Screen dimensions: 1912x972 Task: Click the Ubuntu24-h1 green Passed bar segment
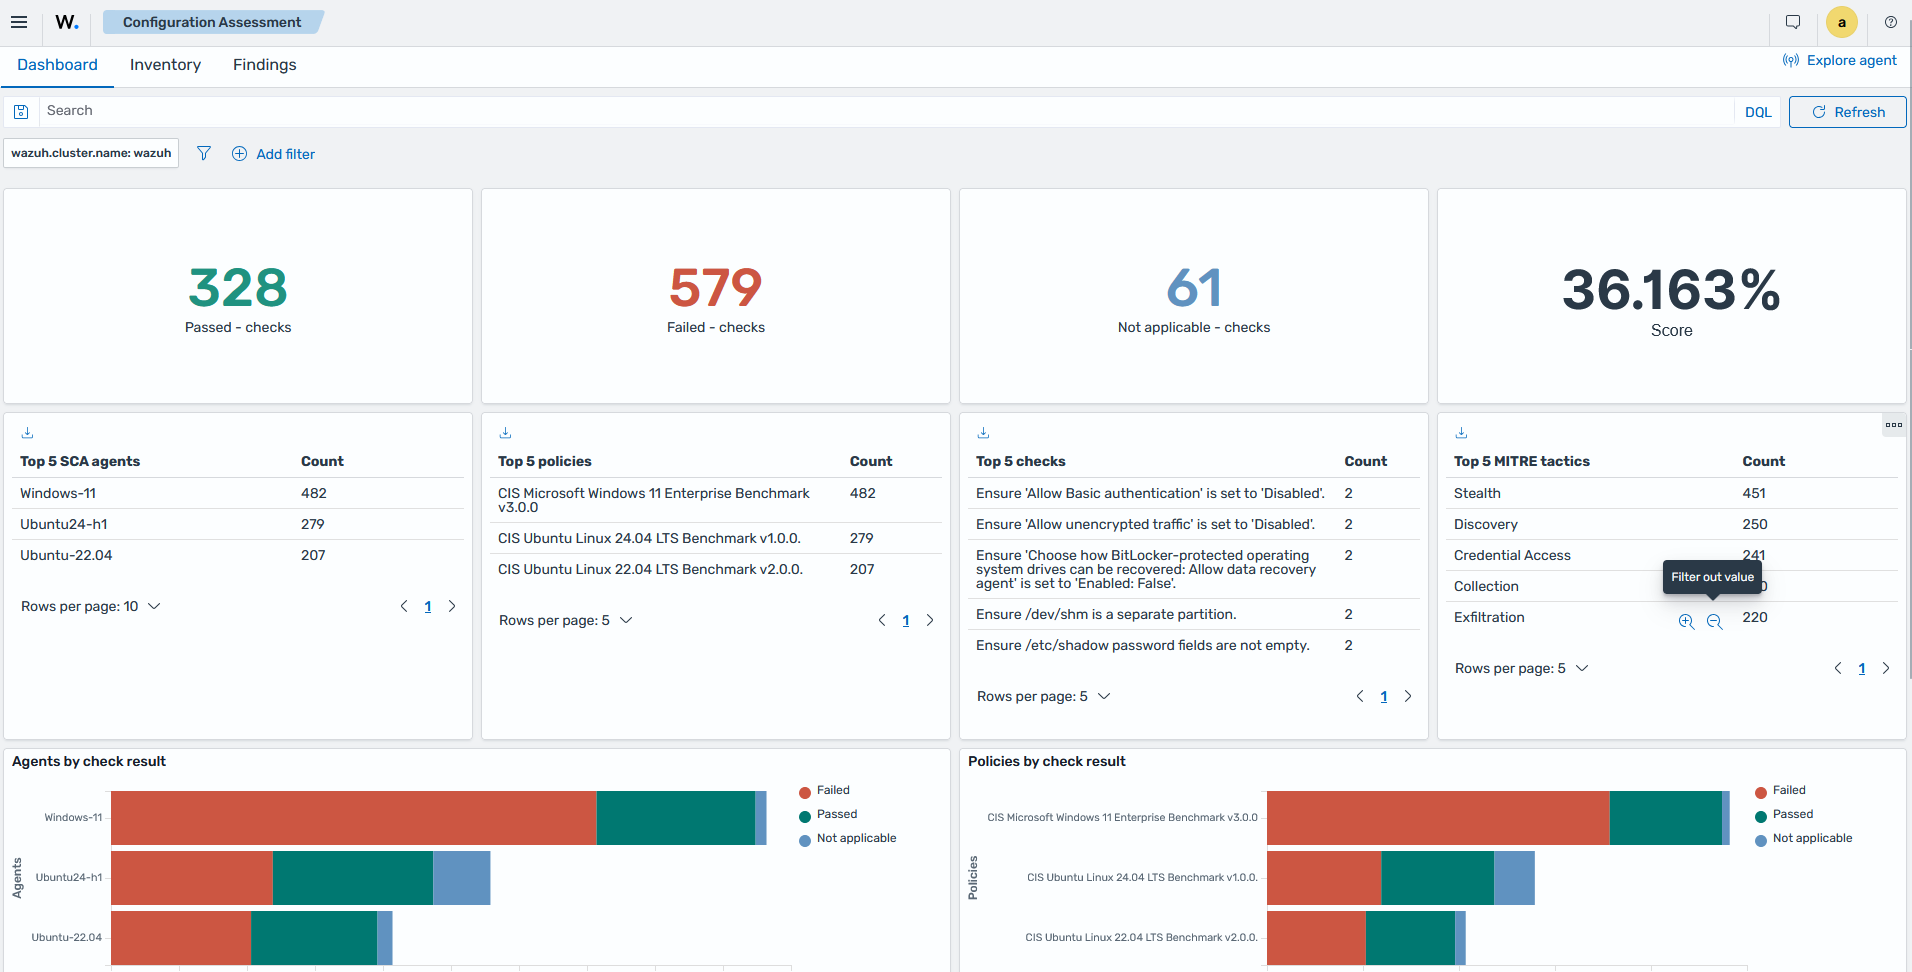(x=352, y=878)
